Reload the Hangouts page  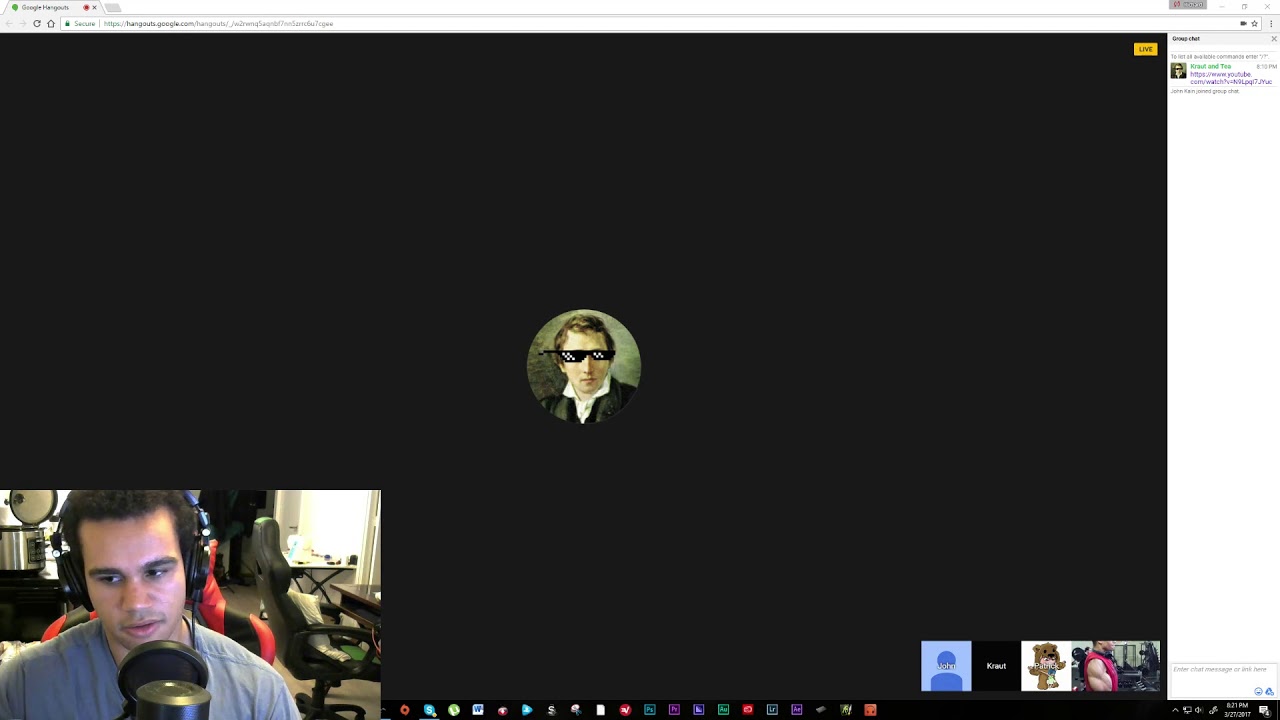point(37,23)
